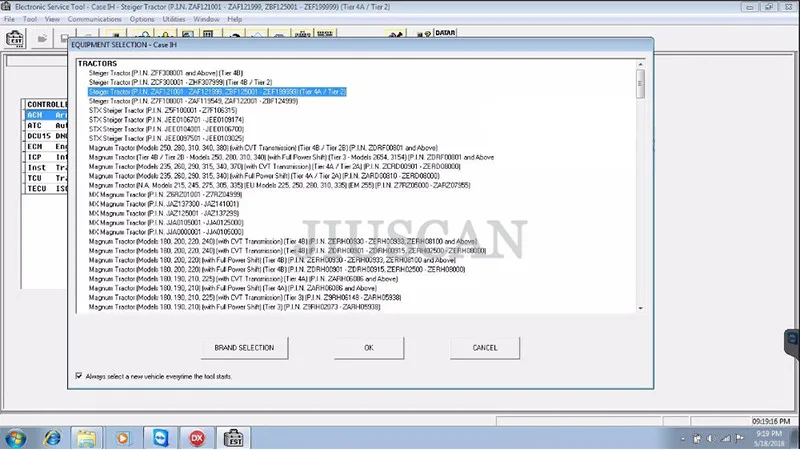This screenshot has height=450, width=800.
Task: Open the Utilities menu
Action: pos(174,19)
